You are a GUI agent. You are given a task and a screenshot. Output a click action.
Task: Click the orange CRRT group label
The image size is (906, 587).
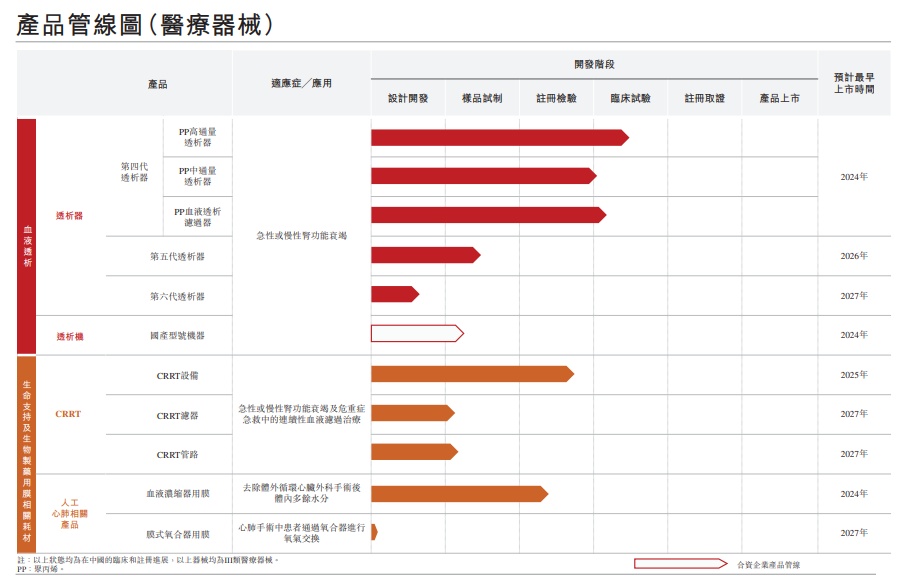click(x=68, y=414)
